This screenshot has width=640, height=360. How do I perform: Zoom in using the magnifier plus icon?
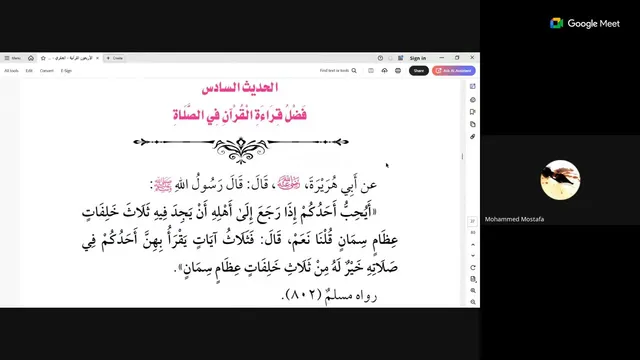473,291
